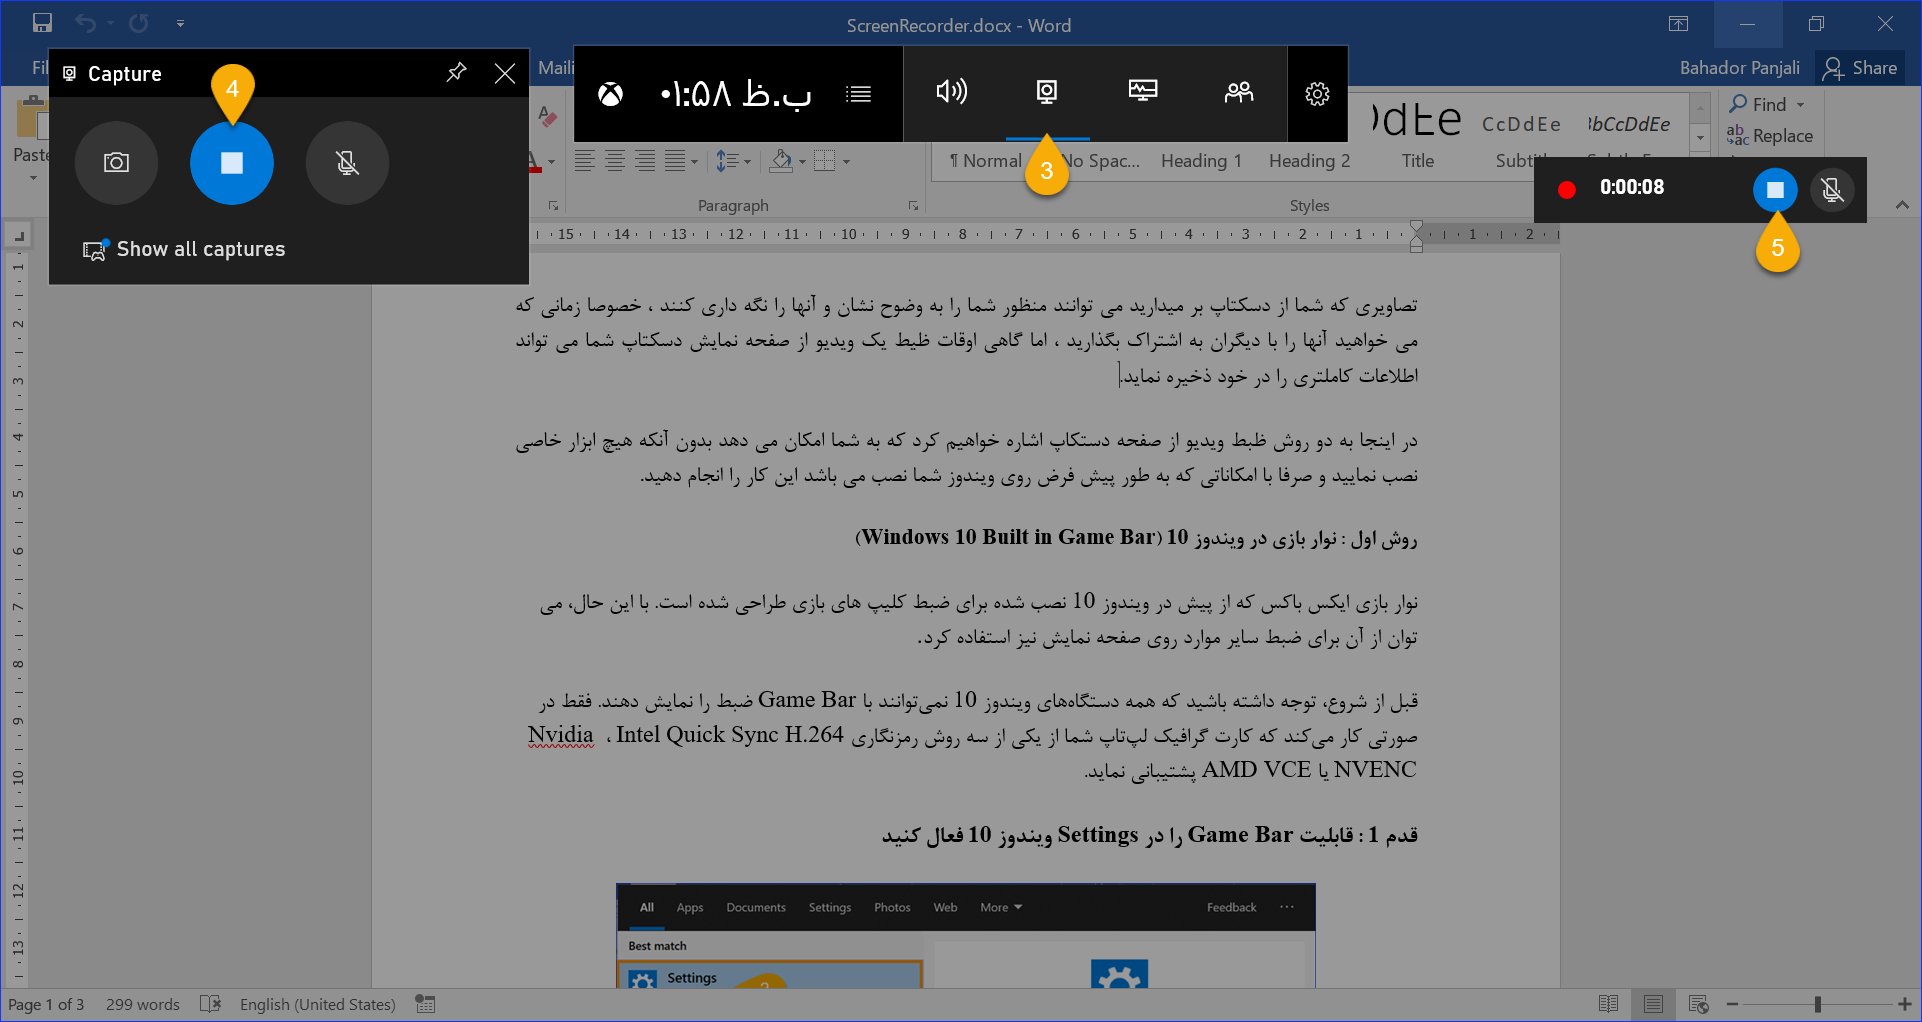Click the Share button

coord(1860,68)
